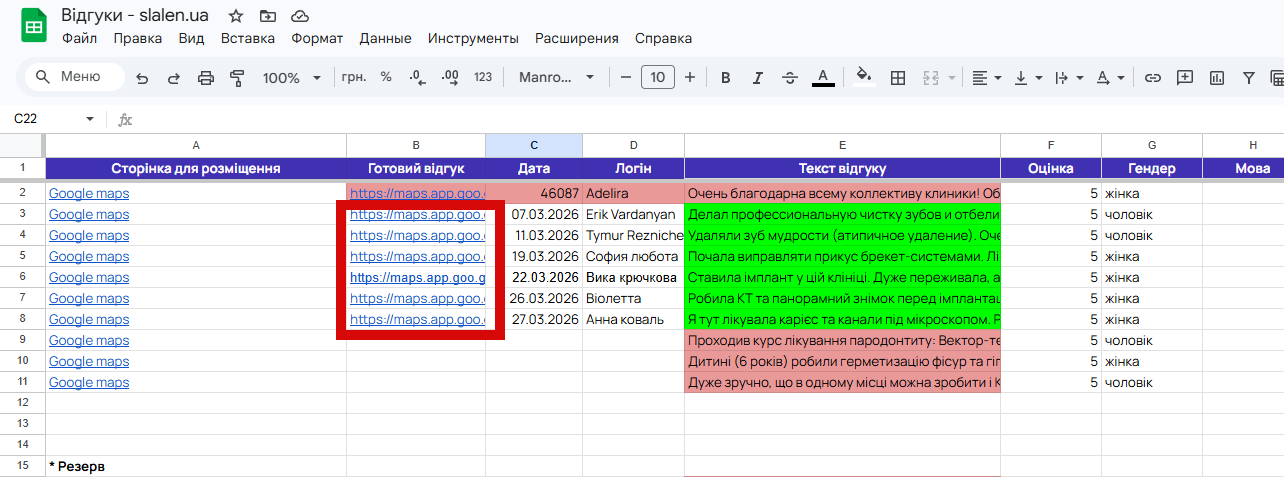Image resolution: width=1284 pixels, height=477 pixels.
Task: Click the Меню search box
Action: click(x=75, y=77)
